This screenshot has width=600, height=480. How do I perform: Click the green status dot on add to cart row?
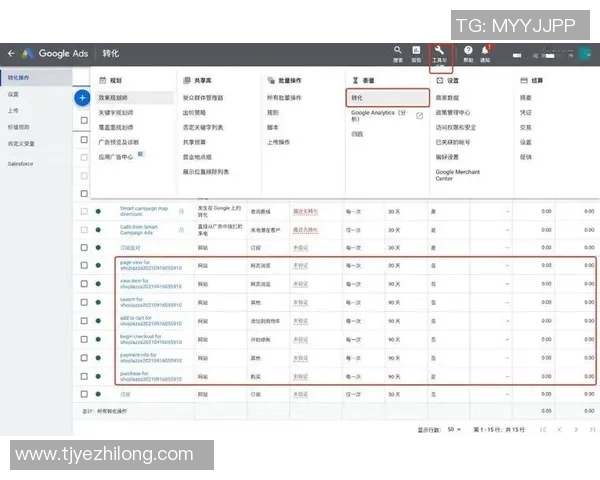pos(98,321)
